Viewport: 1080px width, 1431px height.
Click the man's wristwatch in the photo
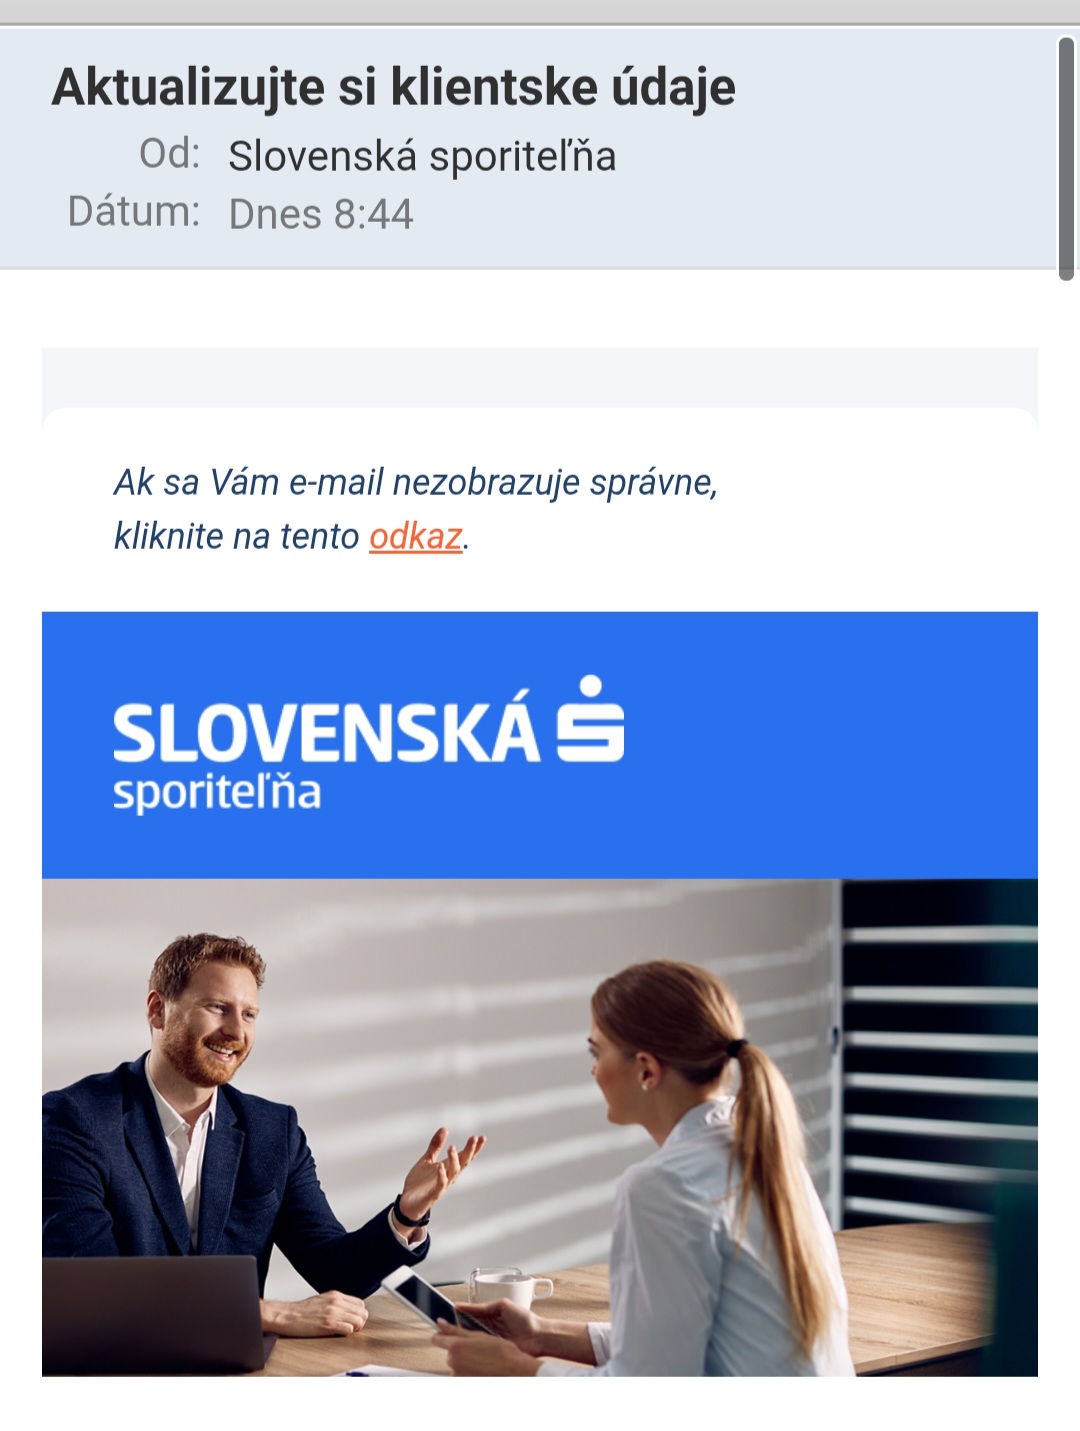coord(410,1214)
